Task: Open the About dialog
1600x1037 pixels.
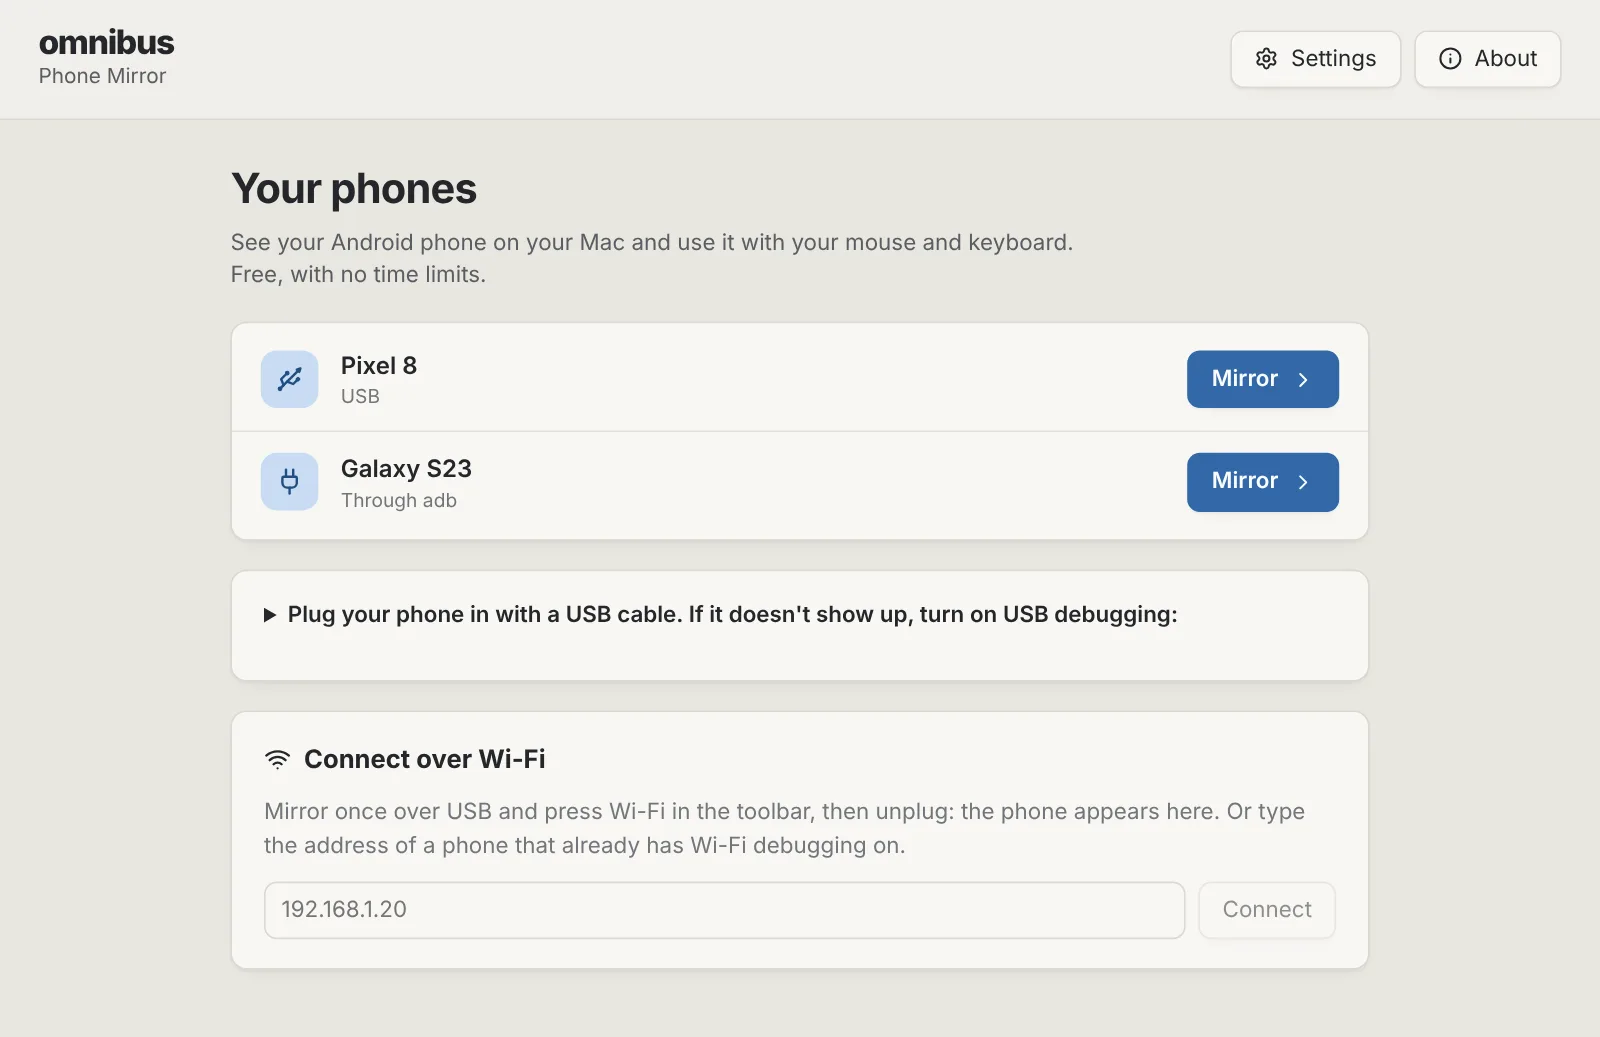Action: coord(1487,59)
